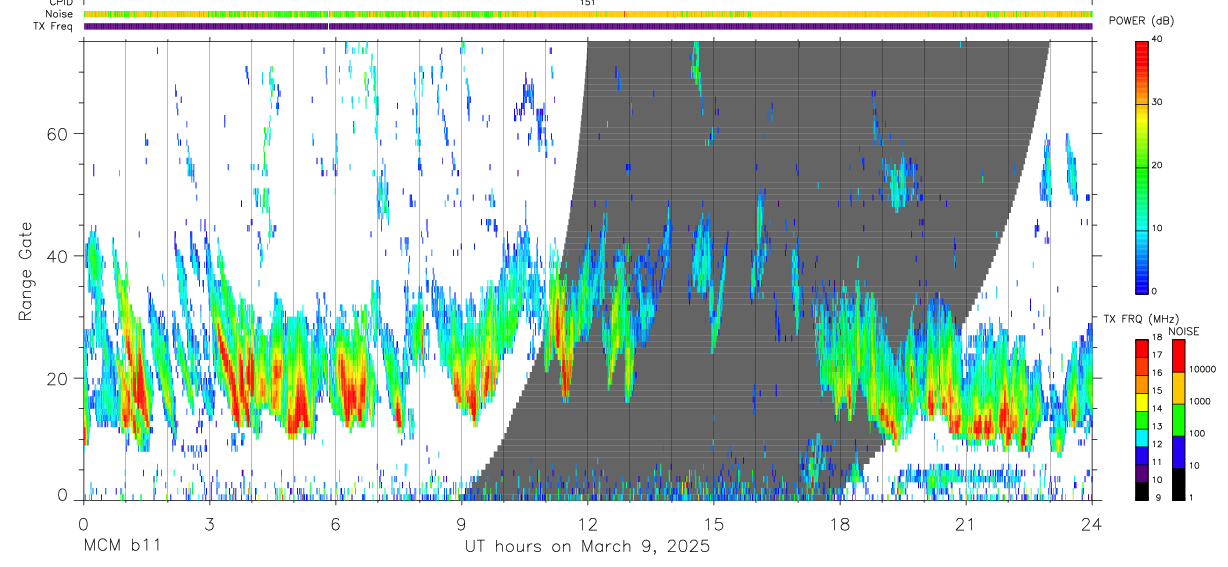Click the 'NOISE' legend title
The width and height of the screenshot is (1228, 567).
[1182, 331]
